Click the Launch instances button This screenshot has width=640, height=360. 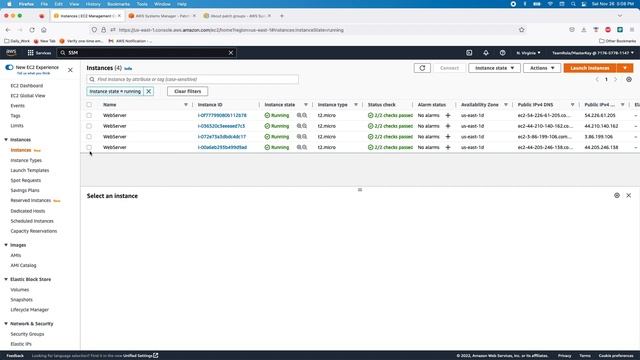coord(590,68)
